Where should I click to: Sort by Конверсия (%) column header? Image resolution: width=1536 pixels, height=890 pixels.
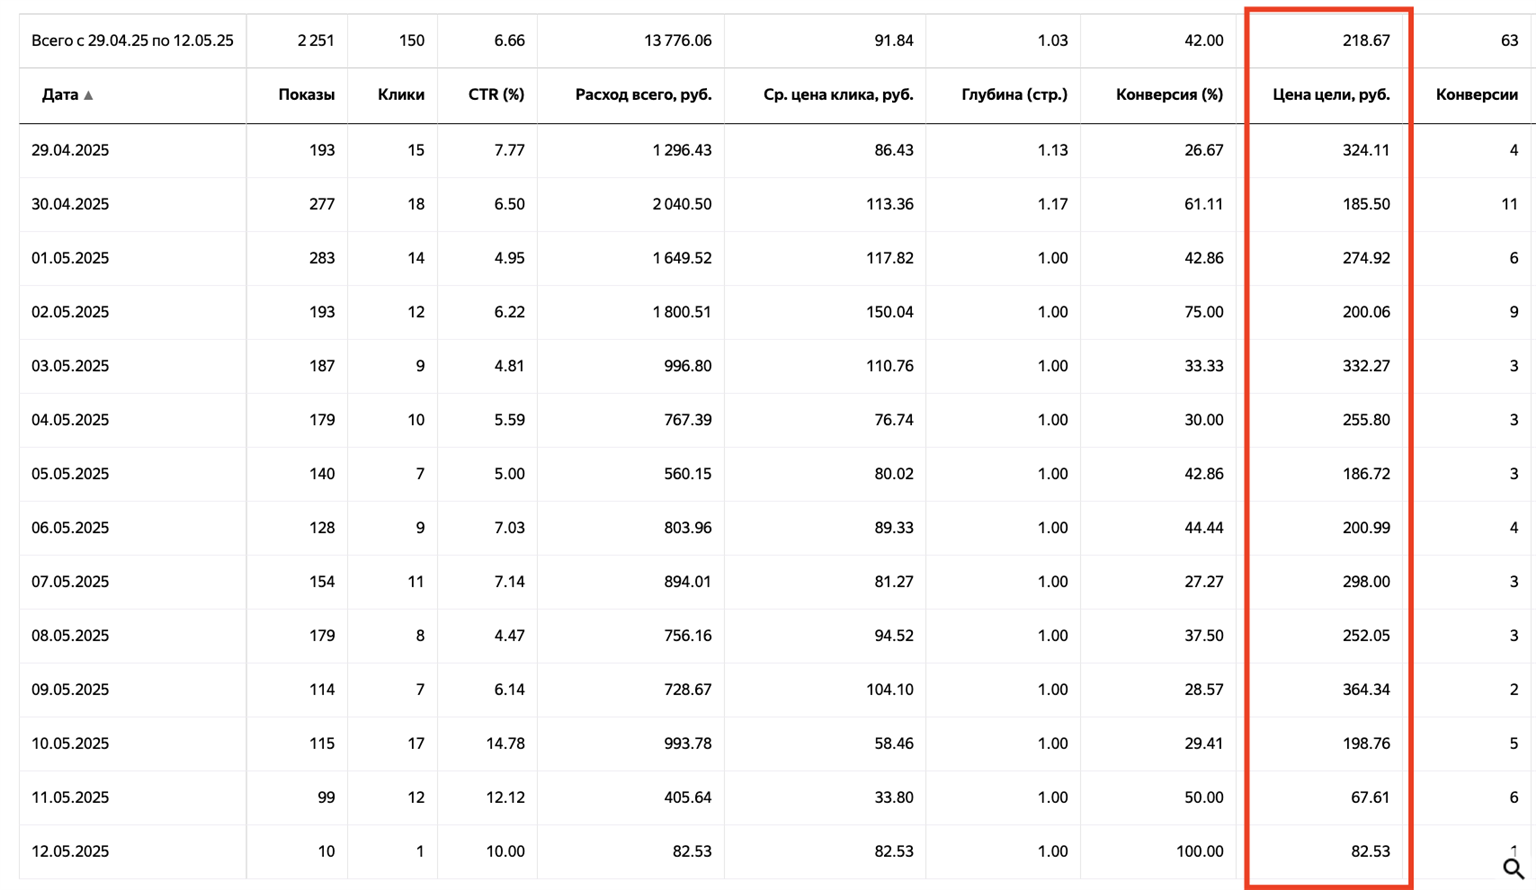1169,95
